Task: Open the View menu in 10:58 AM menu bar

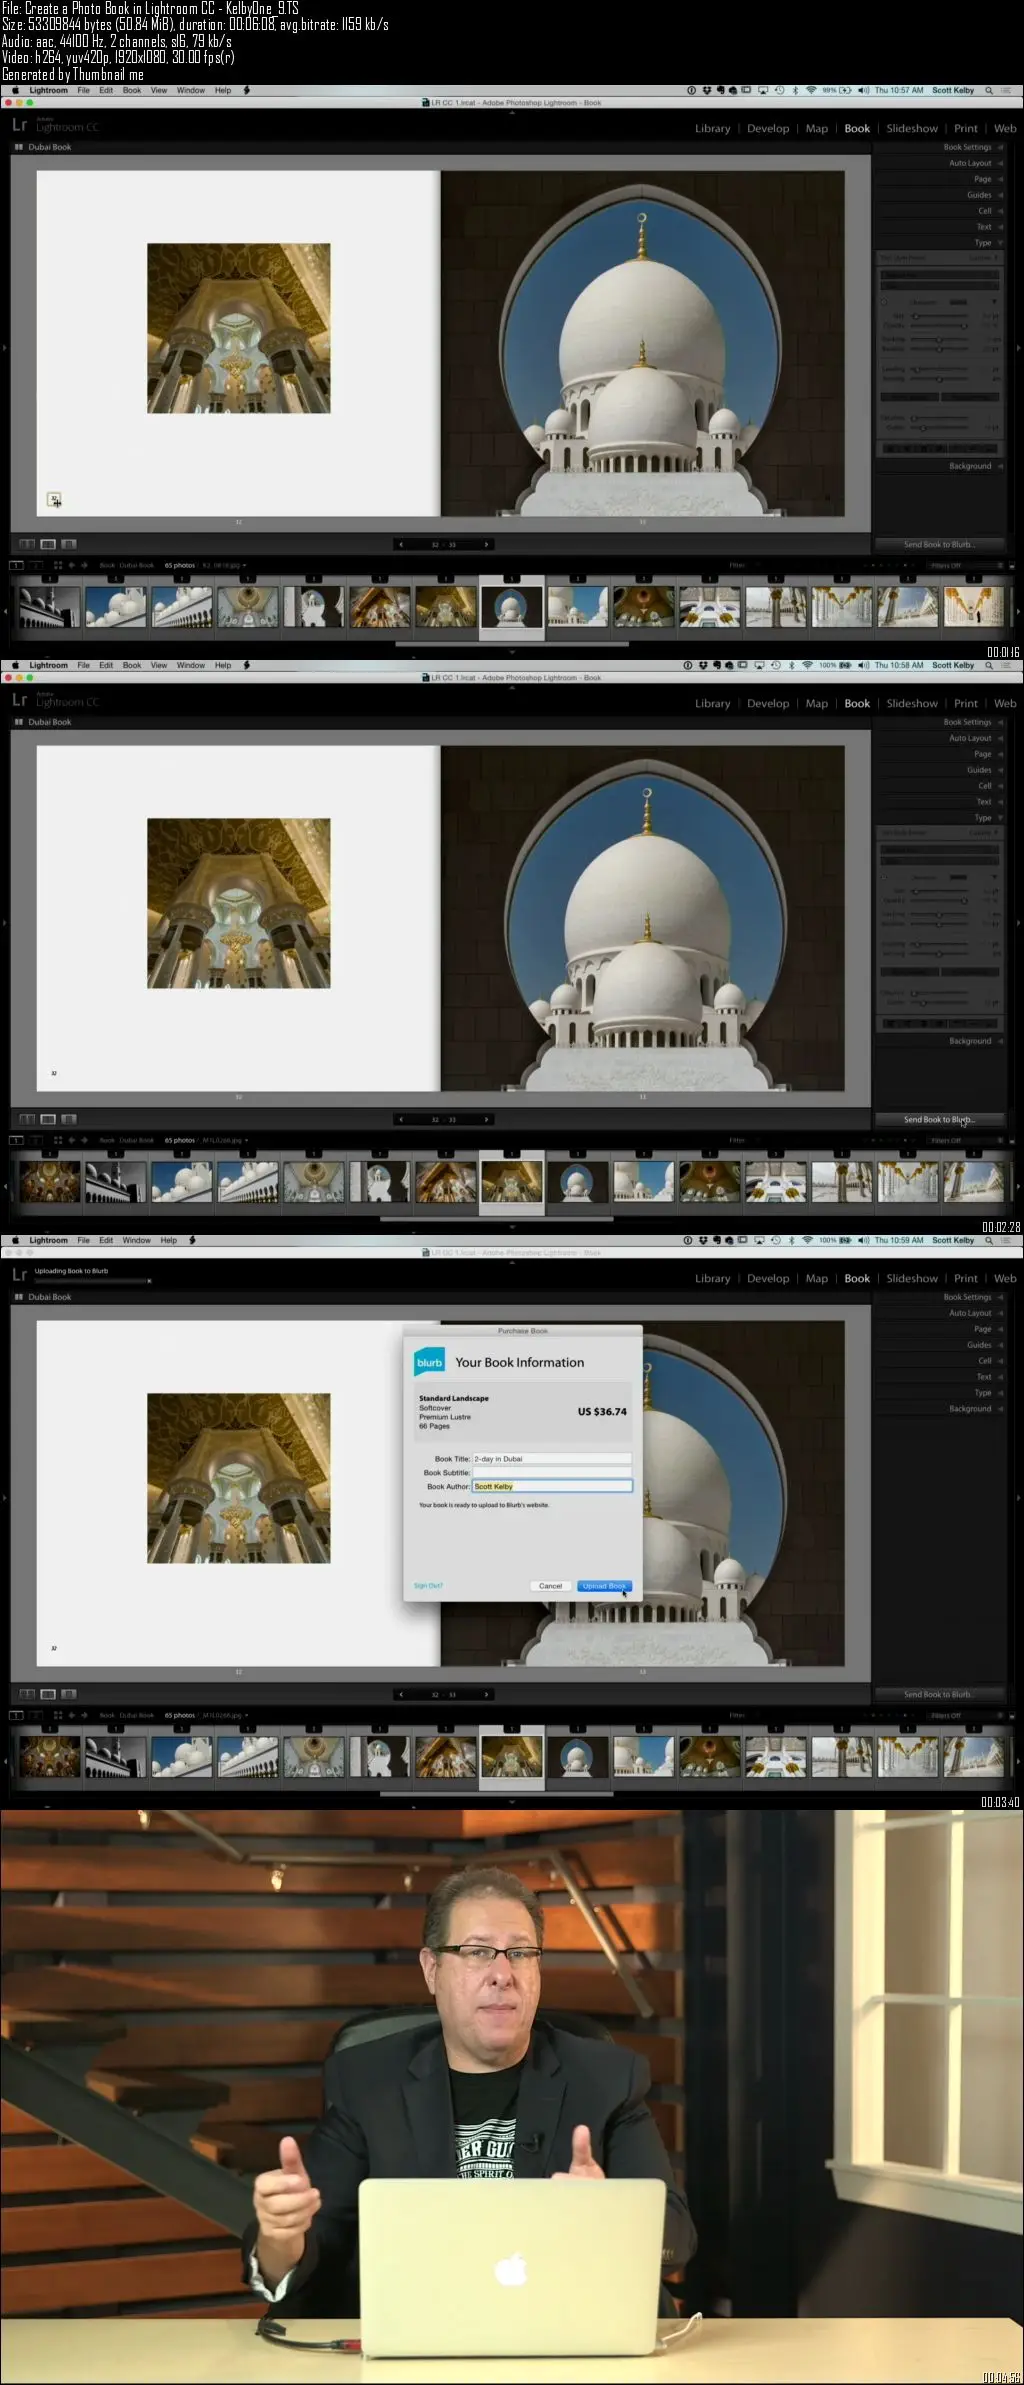Action: point(159,665)
